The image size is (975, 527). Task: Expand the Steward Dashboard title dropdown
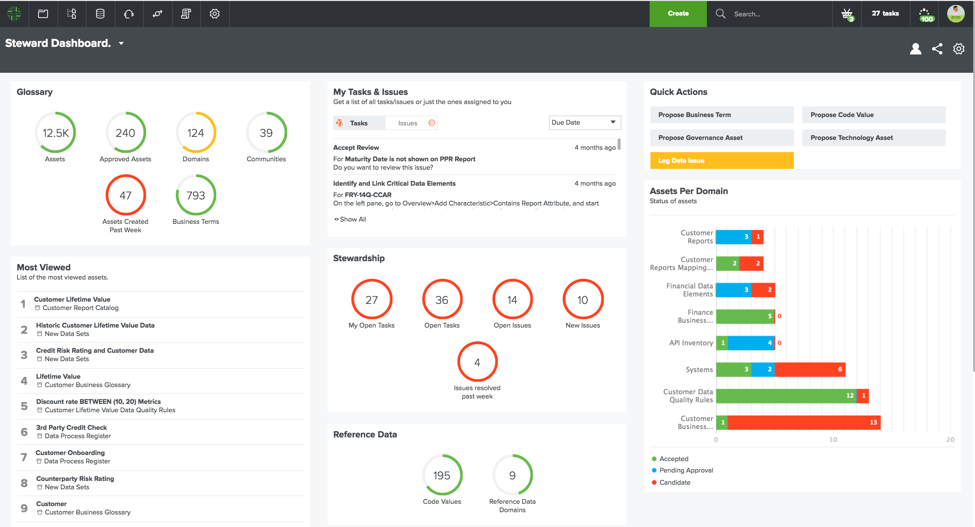tap(122, 44)
